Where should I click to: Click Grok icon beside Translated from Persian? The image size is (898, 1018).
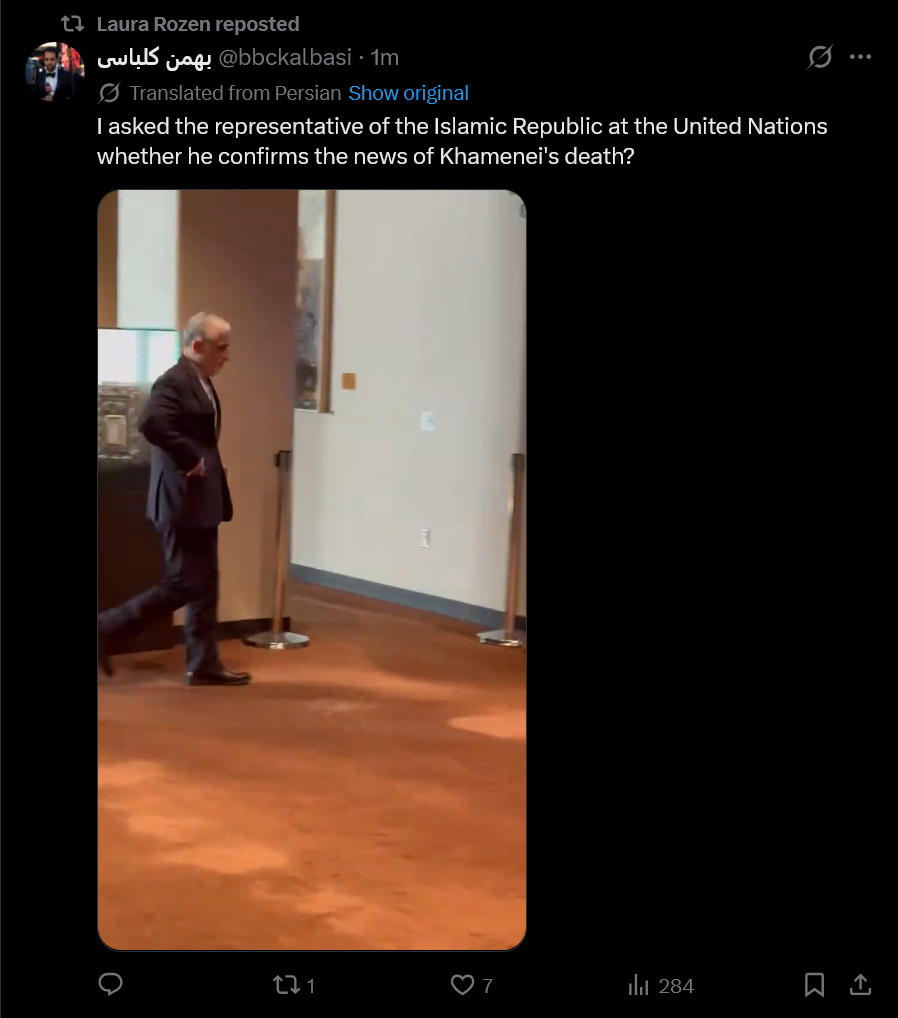(109, 93)
